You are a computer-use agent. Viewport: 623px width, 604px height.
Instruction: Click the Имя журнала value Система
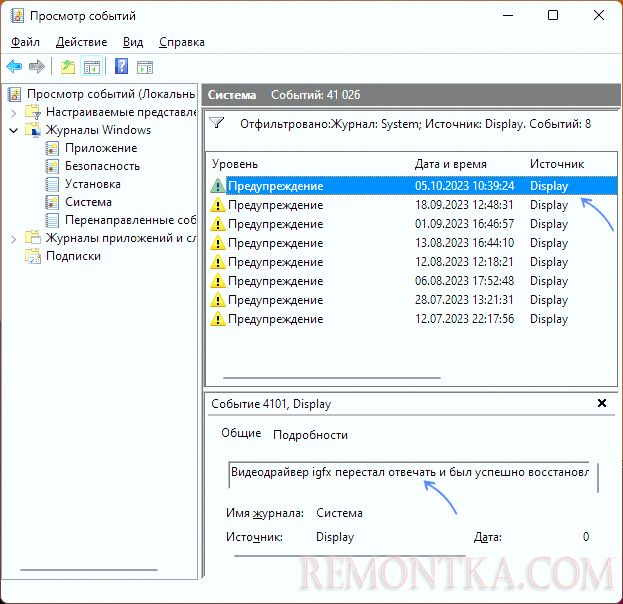coord(339,513)
